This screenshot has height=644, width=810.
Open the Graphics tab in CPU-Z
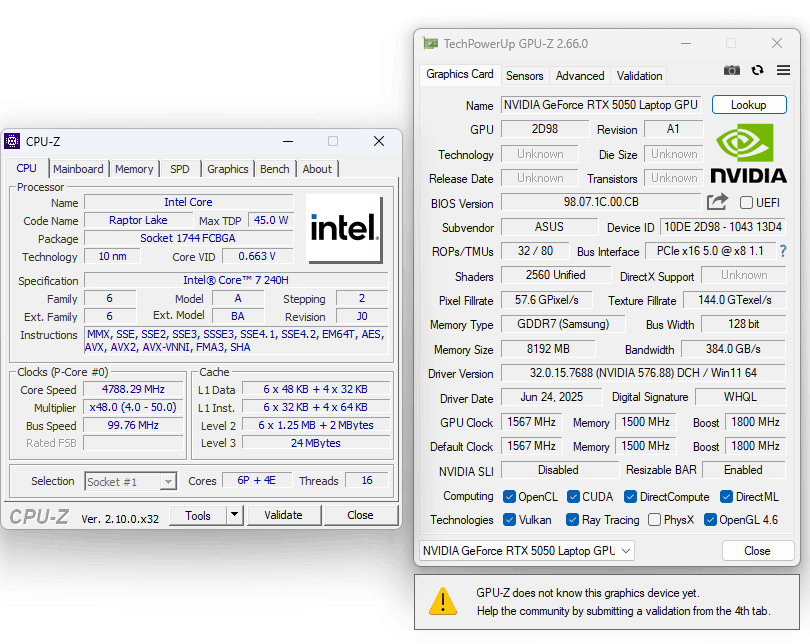pyautogui.click(x=228, y=169)
